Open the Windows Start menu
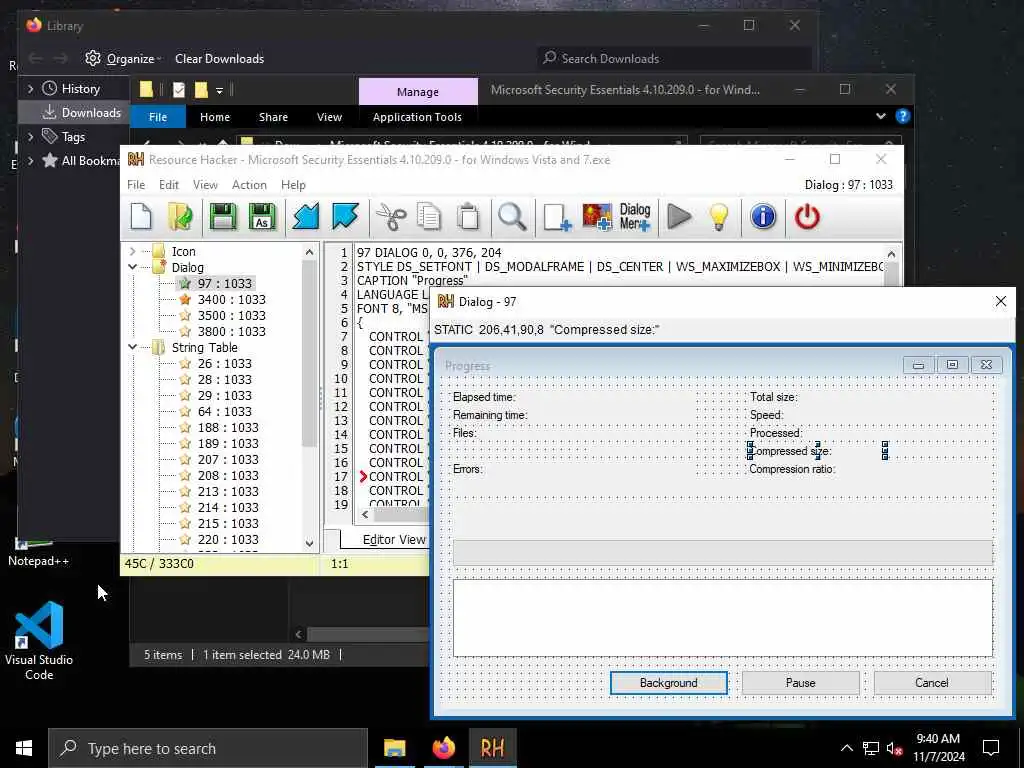 [24, 748]
